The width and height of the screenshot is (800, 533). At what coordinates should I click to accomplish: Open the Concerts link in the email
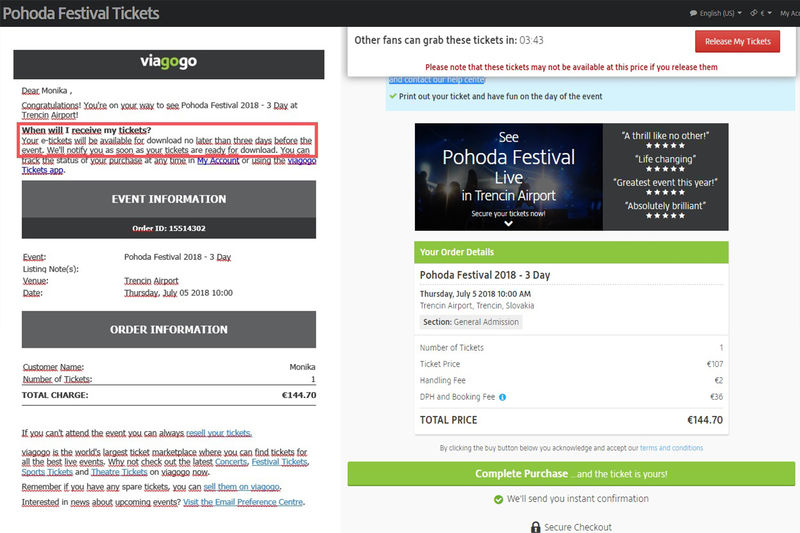pyautogui.click(x=231, y=462)
